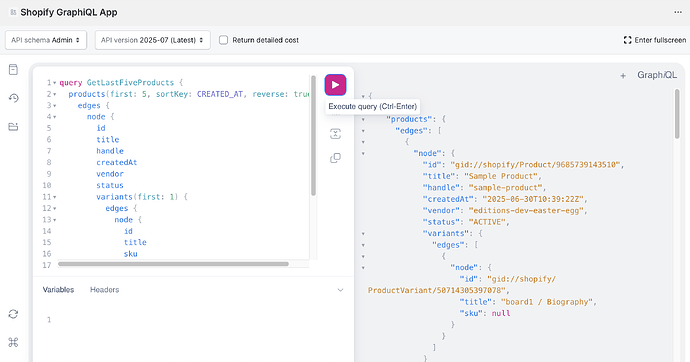
Task: Show query history panel
Action: click(13, 98)
